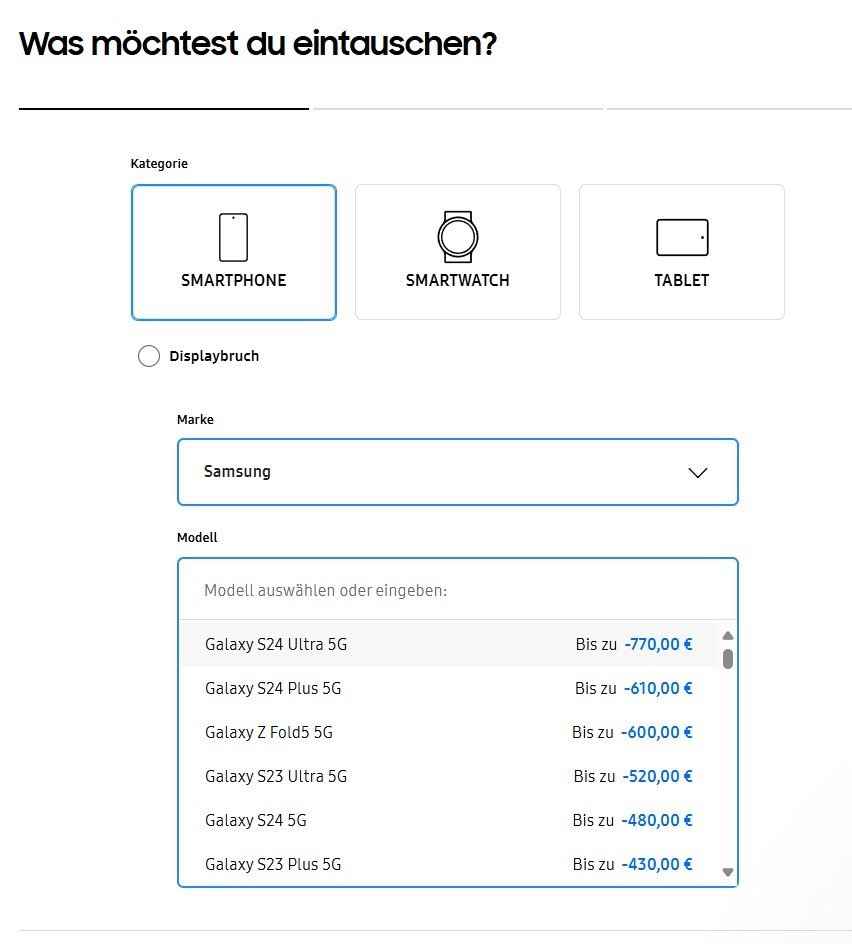Click the SMARTWATCH label text
Image resolution: width=852 pixels, height=944 pixels.
(457, 281)
